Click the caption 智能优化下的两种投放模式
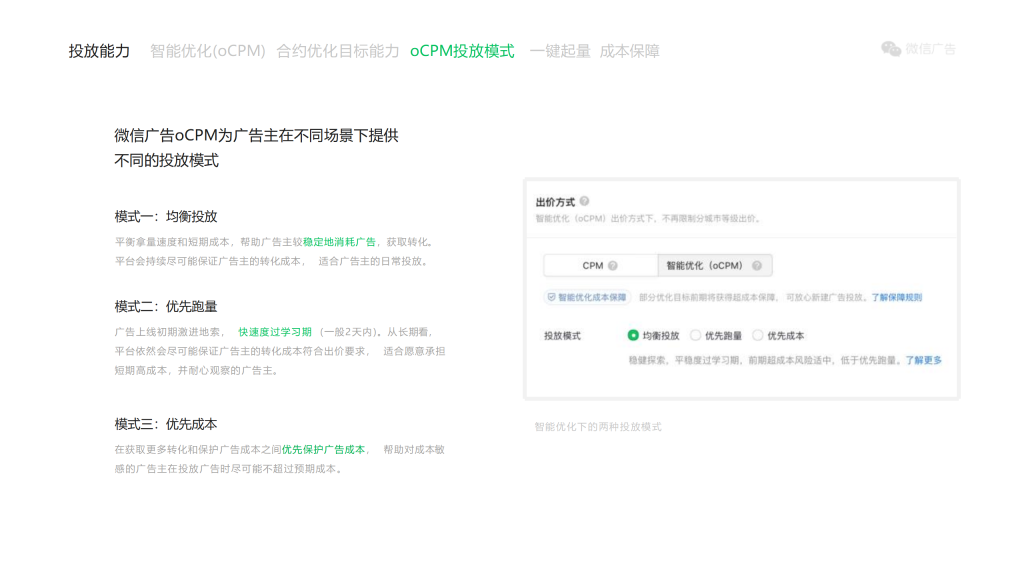This screenshot has width=1024, height=576. tap(598, 426)
